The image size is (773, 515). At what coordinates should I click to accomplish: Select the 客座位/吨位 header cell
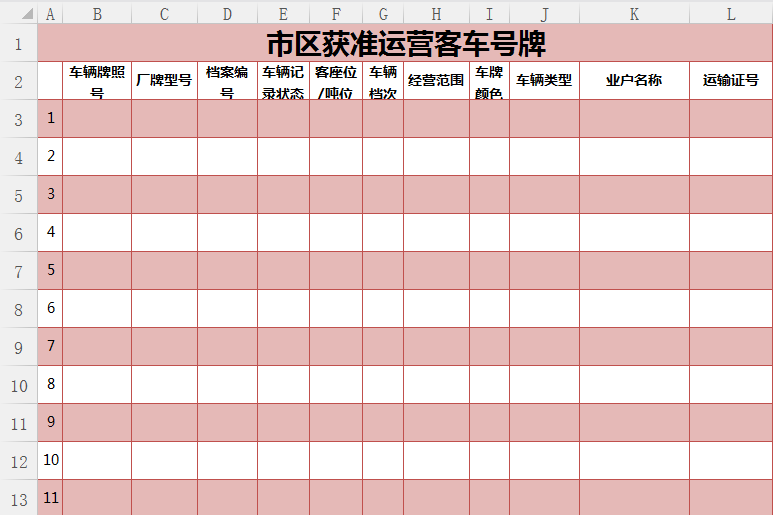point(336,81)
